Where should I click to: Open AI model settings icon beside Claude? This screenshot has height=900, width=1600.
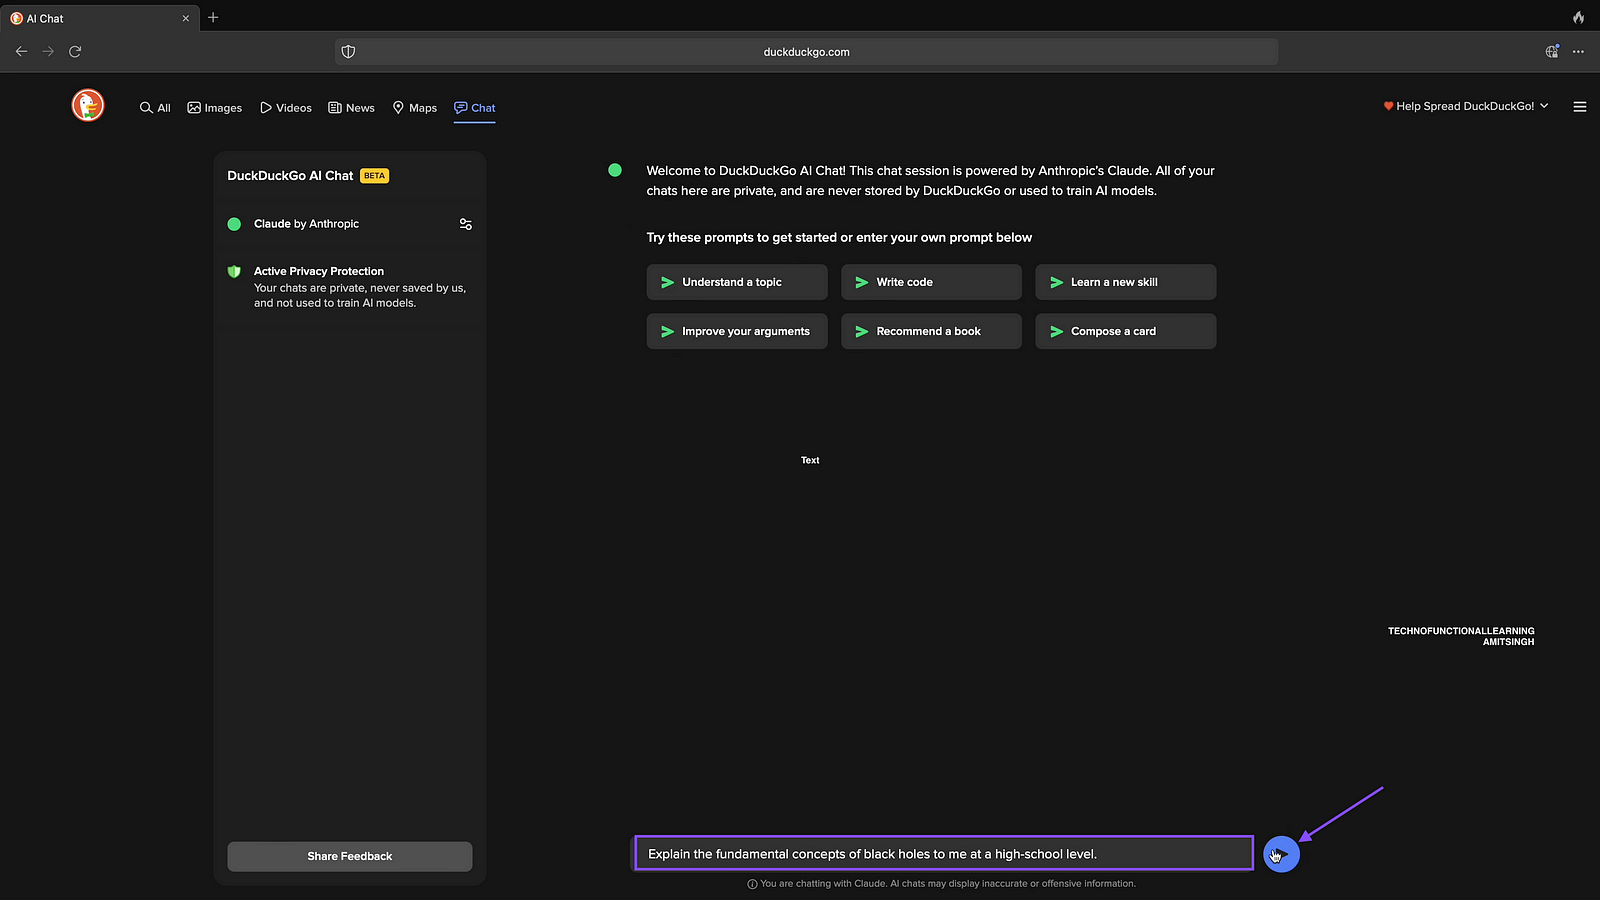[465, 224]
